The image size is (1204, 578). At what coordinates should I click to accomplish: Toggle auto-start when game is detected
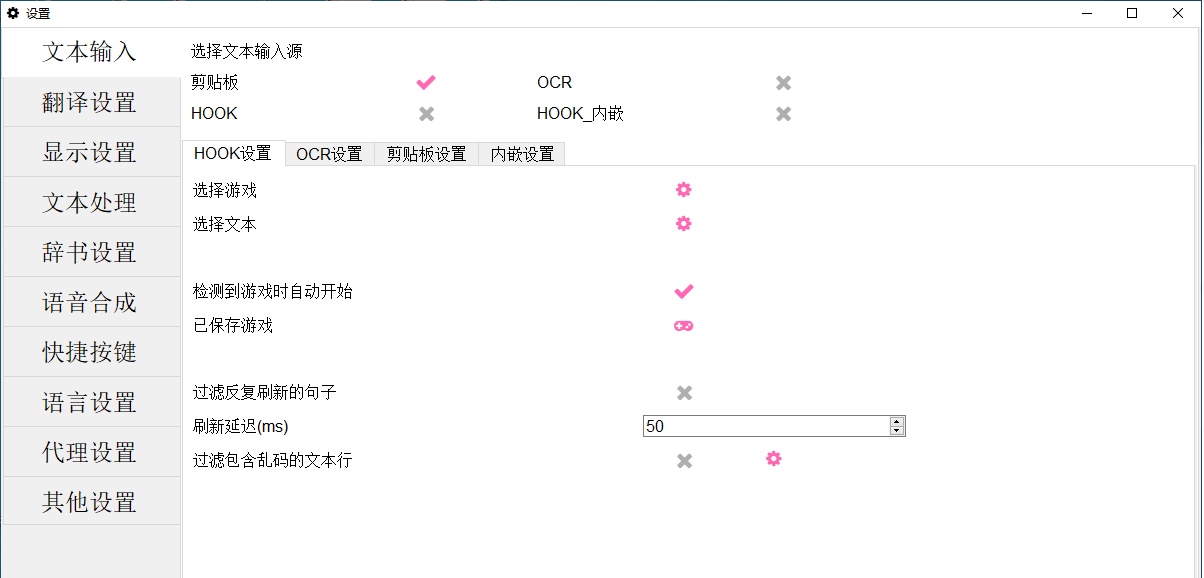pyautogui.click(x=683, y=291)
